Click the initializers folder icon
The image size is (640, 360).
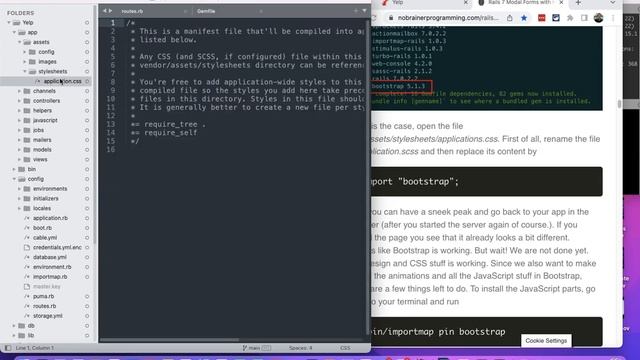coord(27,199)
